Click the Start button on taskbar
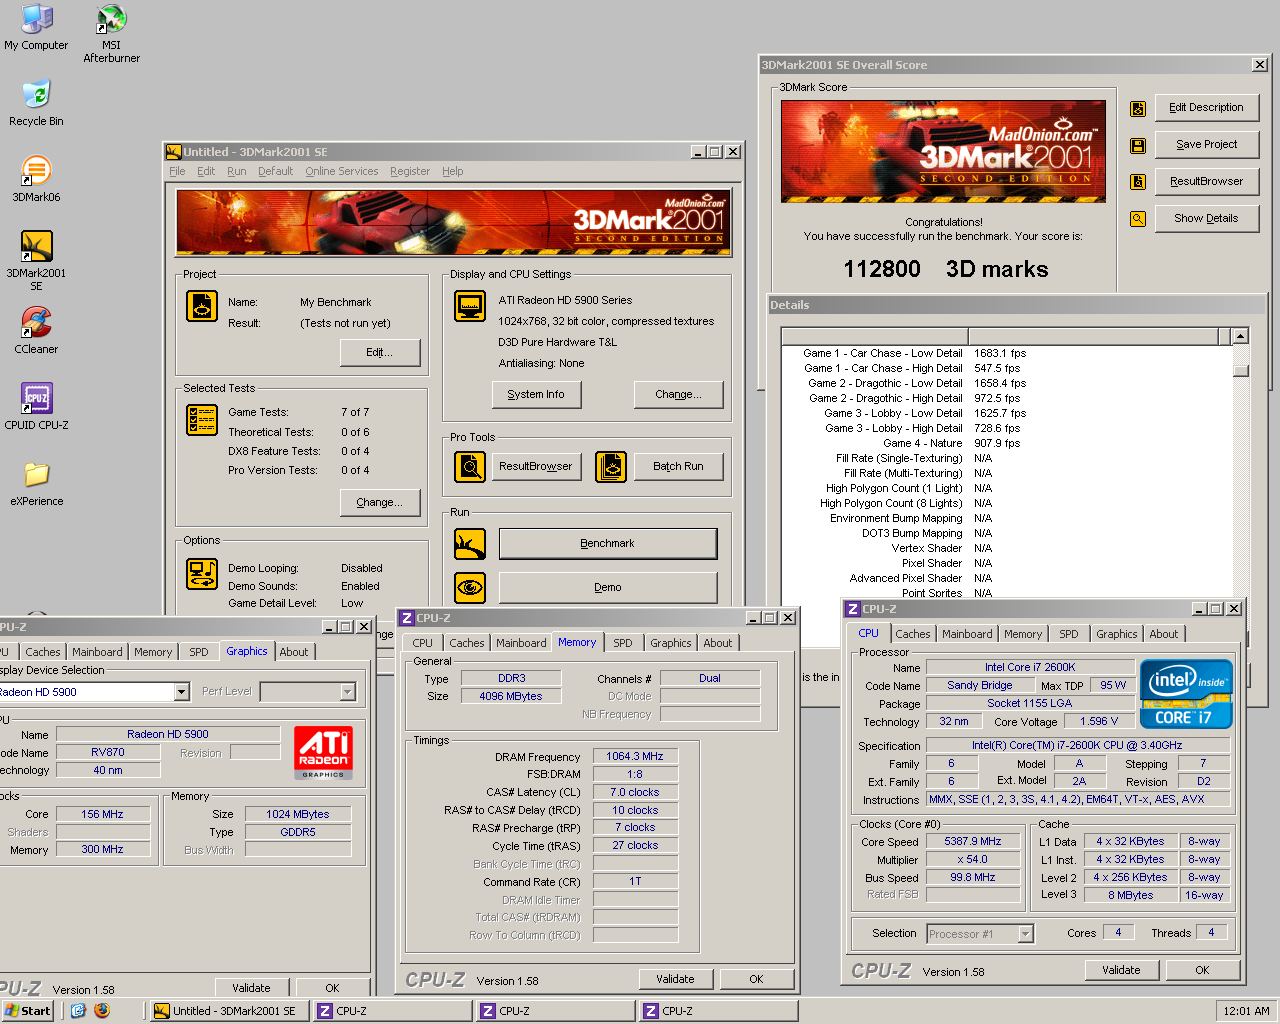Viewport: 1280px width, 1024px height. (27, 1011)
